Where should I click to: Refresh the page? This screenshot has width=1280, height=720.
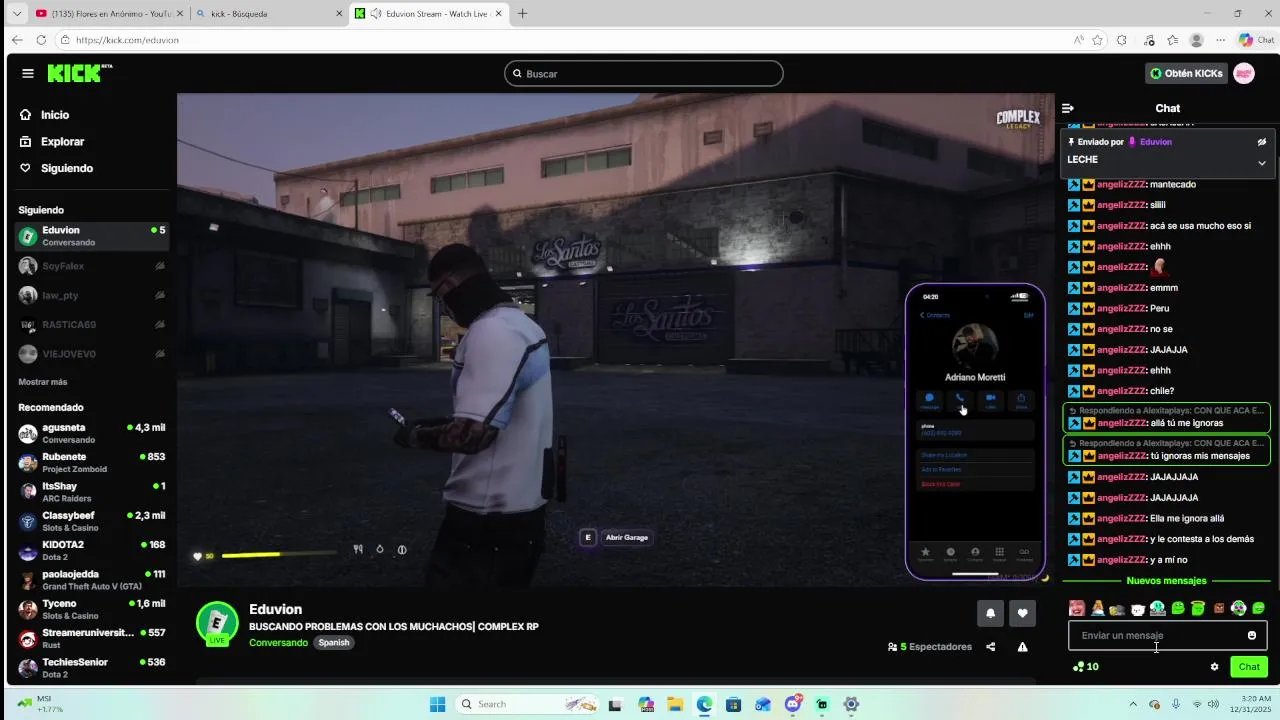[41, 40]
